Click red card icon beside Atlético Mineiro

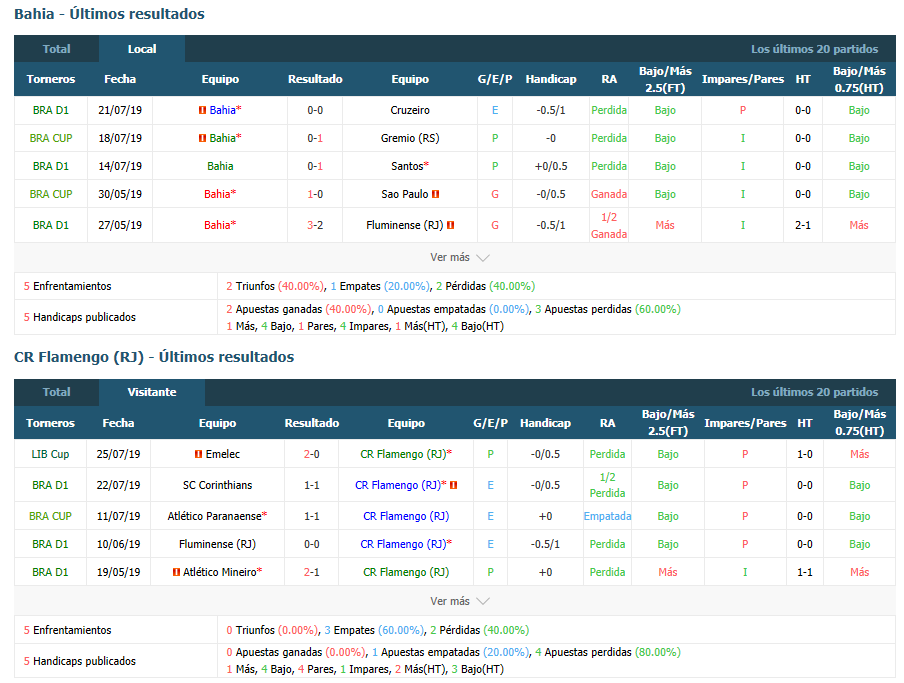click(176, 572)
